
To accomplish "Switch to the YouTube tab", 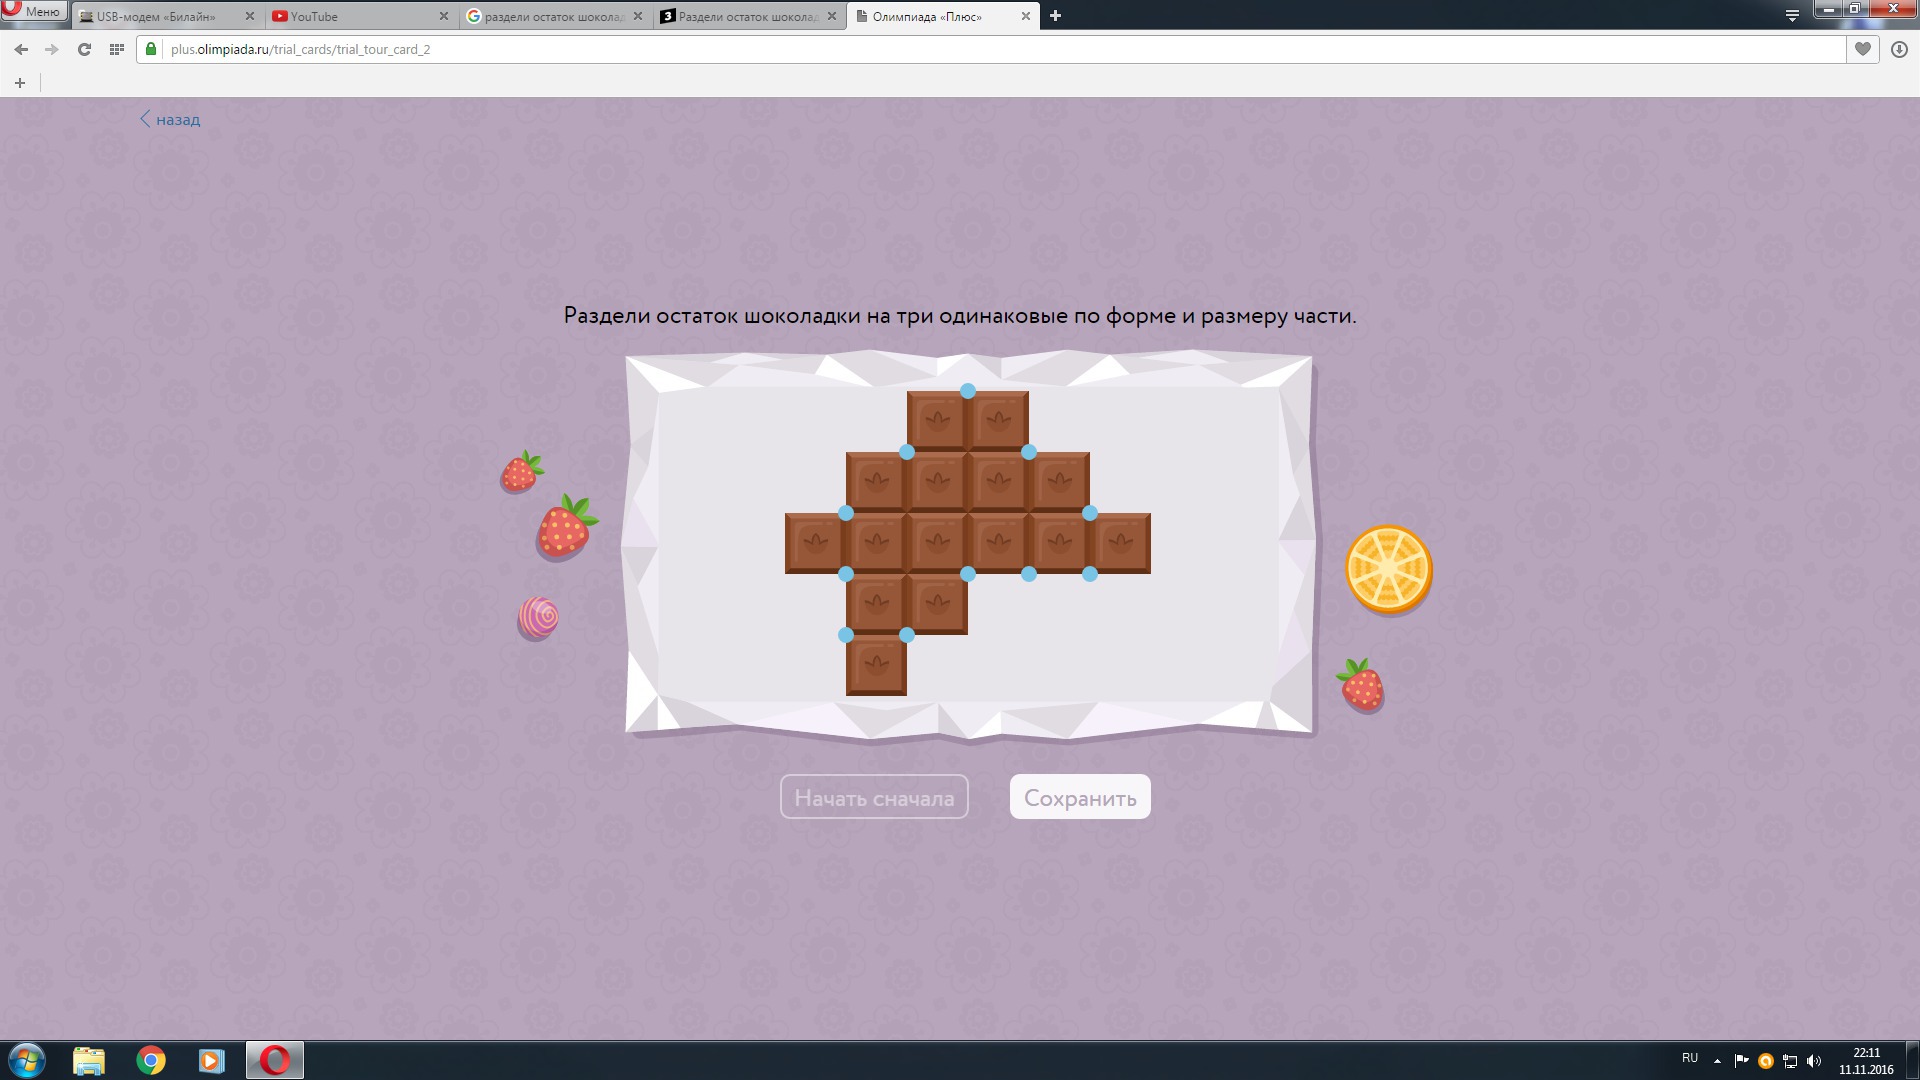I will [x=355, y=16].
